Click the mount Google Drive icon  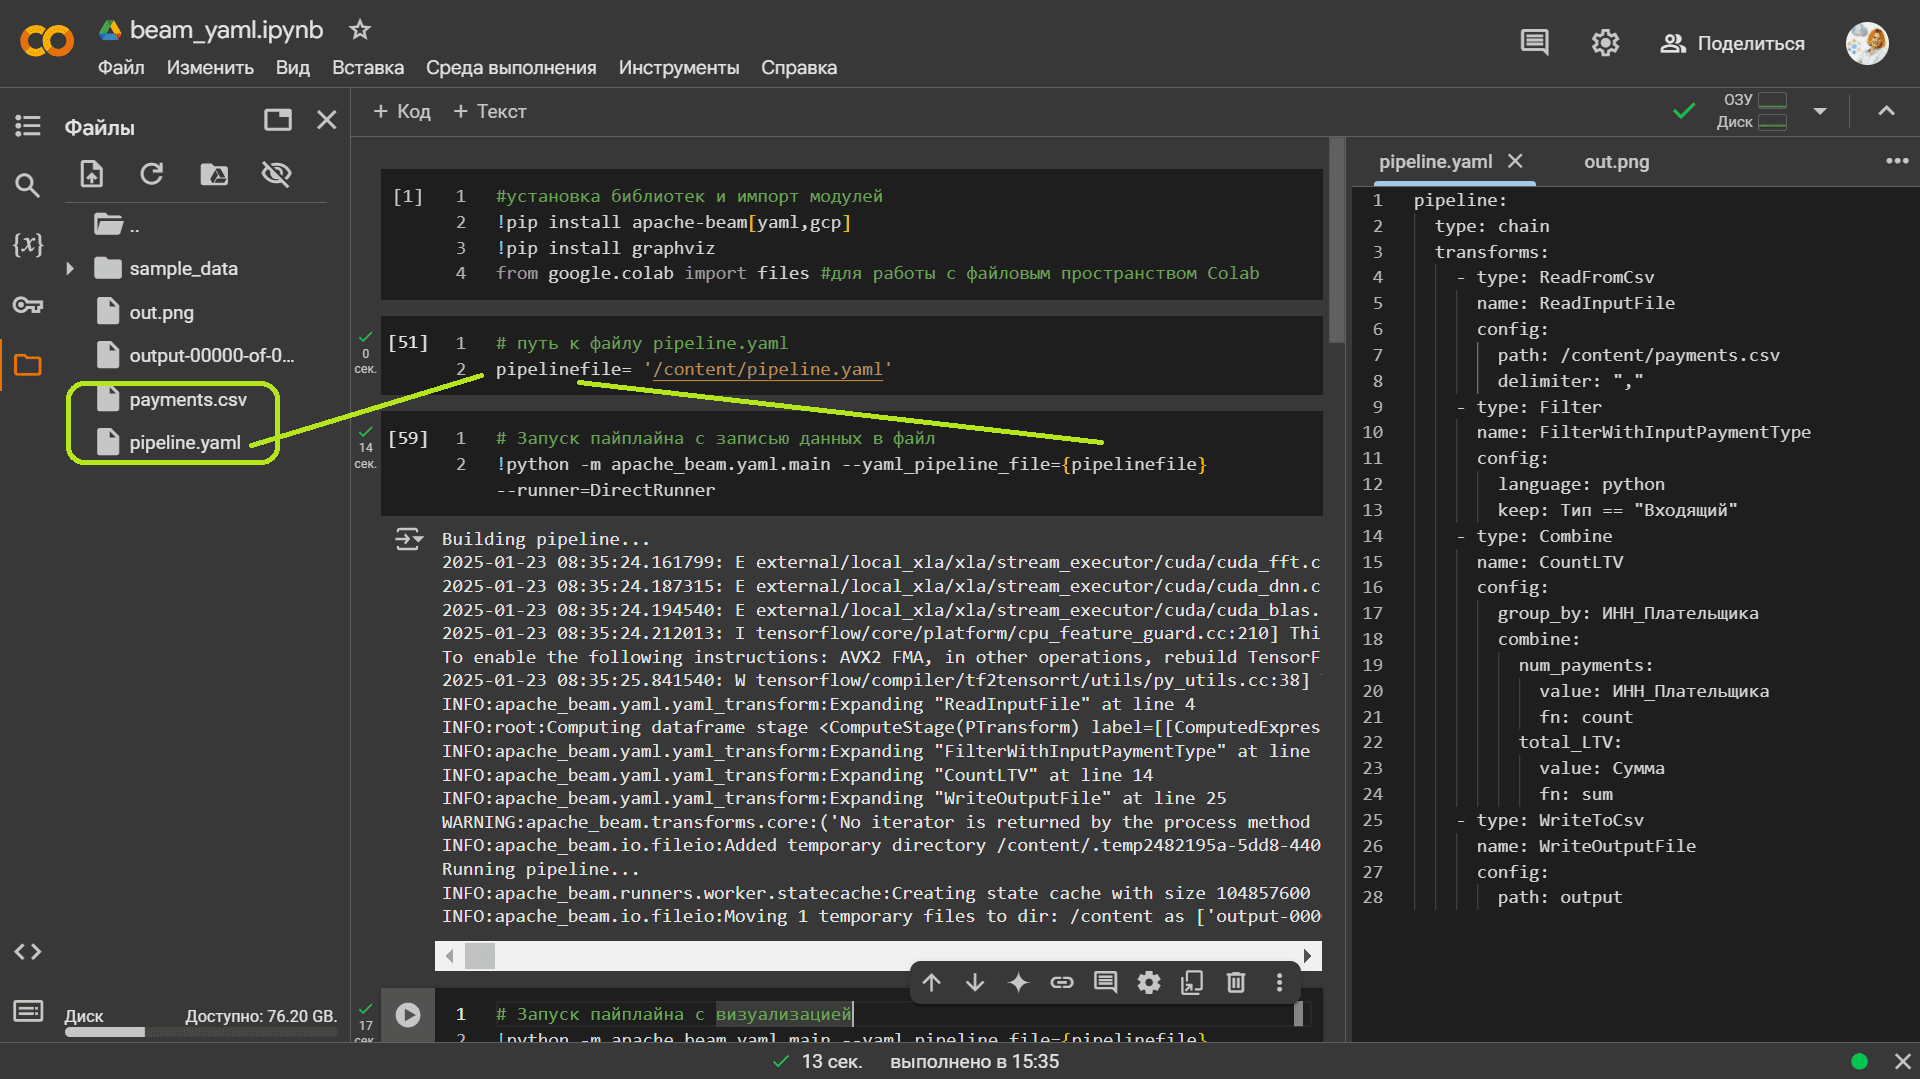(x=214, y=174)
